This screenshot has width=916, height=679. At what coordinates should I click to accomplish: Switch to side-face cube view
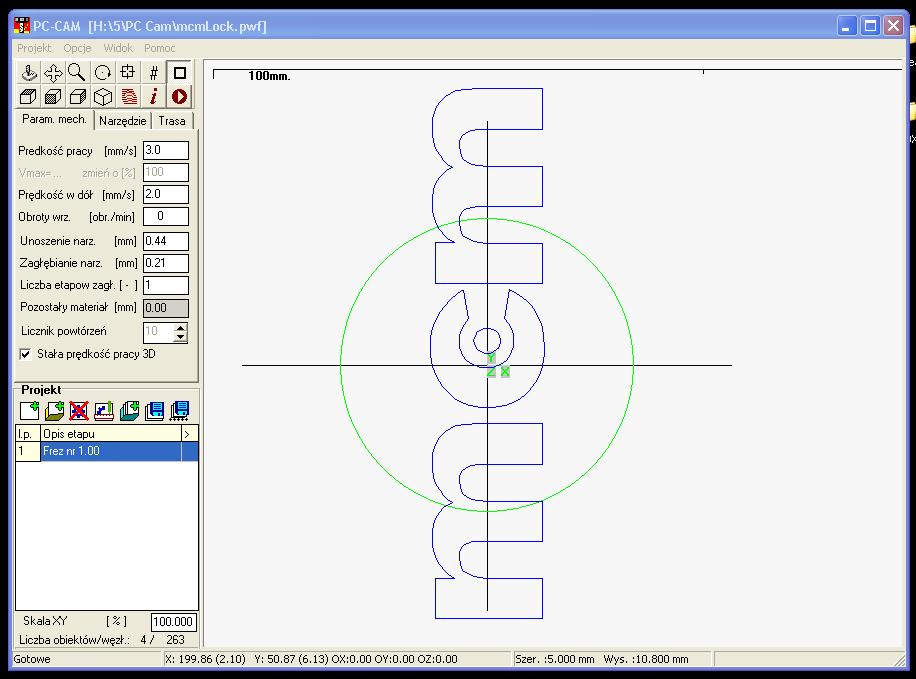(x=78, y=96)
